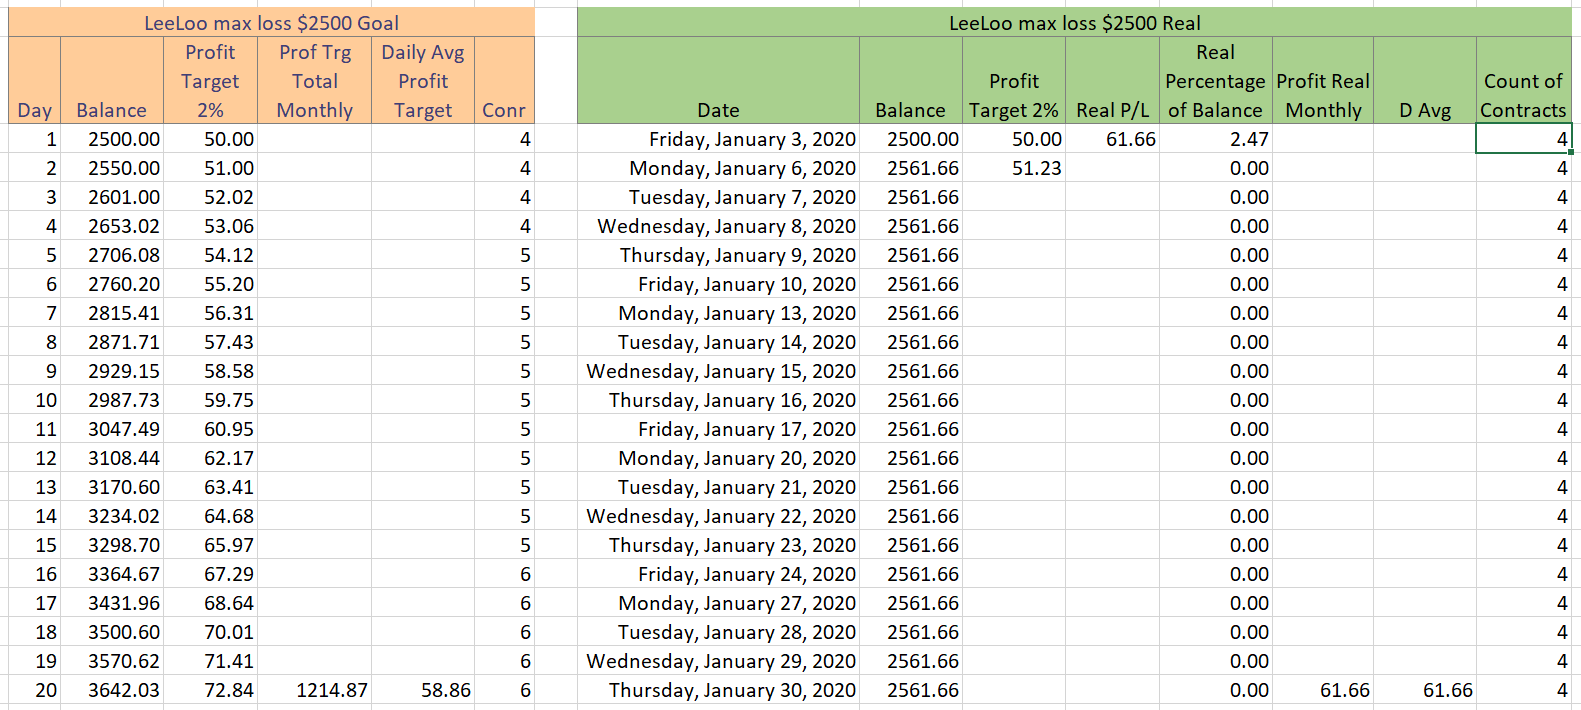Select the Day 20 balance cell 3642.03
Screen dimensions: 1581x710
[111, 690]
